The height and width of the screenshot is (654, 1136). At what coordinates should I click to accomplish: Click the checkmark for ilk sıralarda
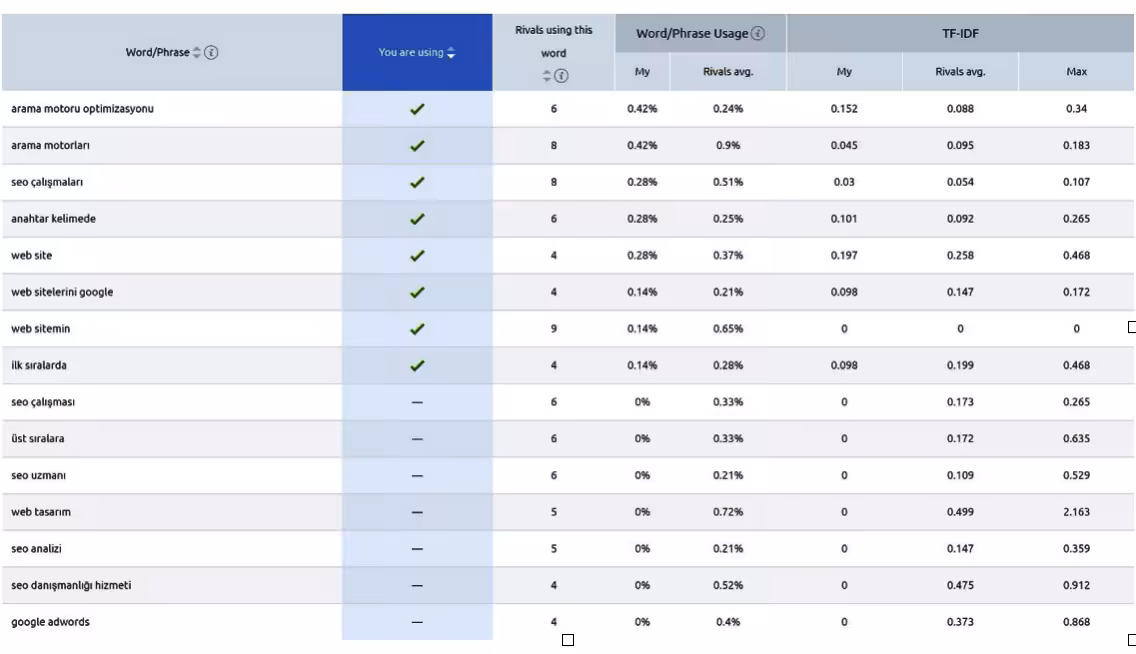pos(417,365)
